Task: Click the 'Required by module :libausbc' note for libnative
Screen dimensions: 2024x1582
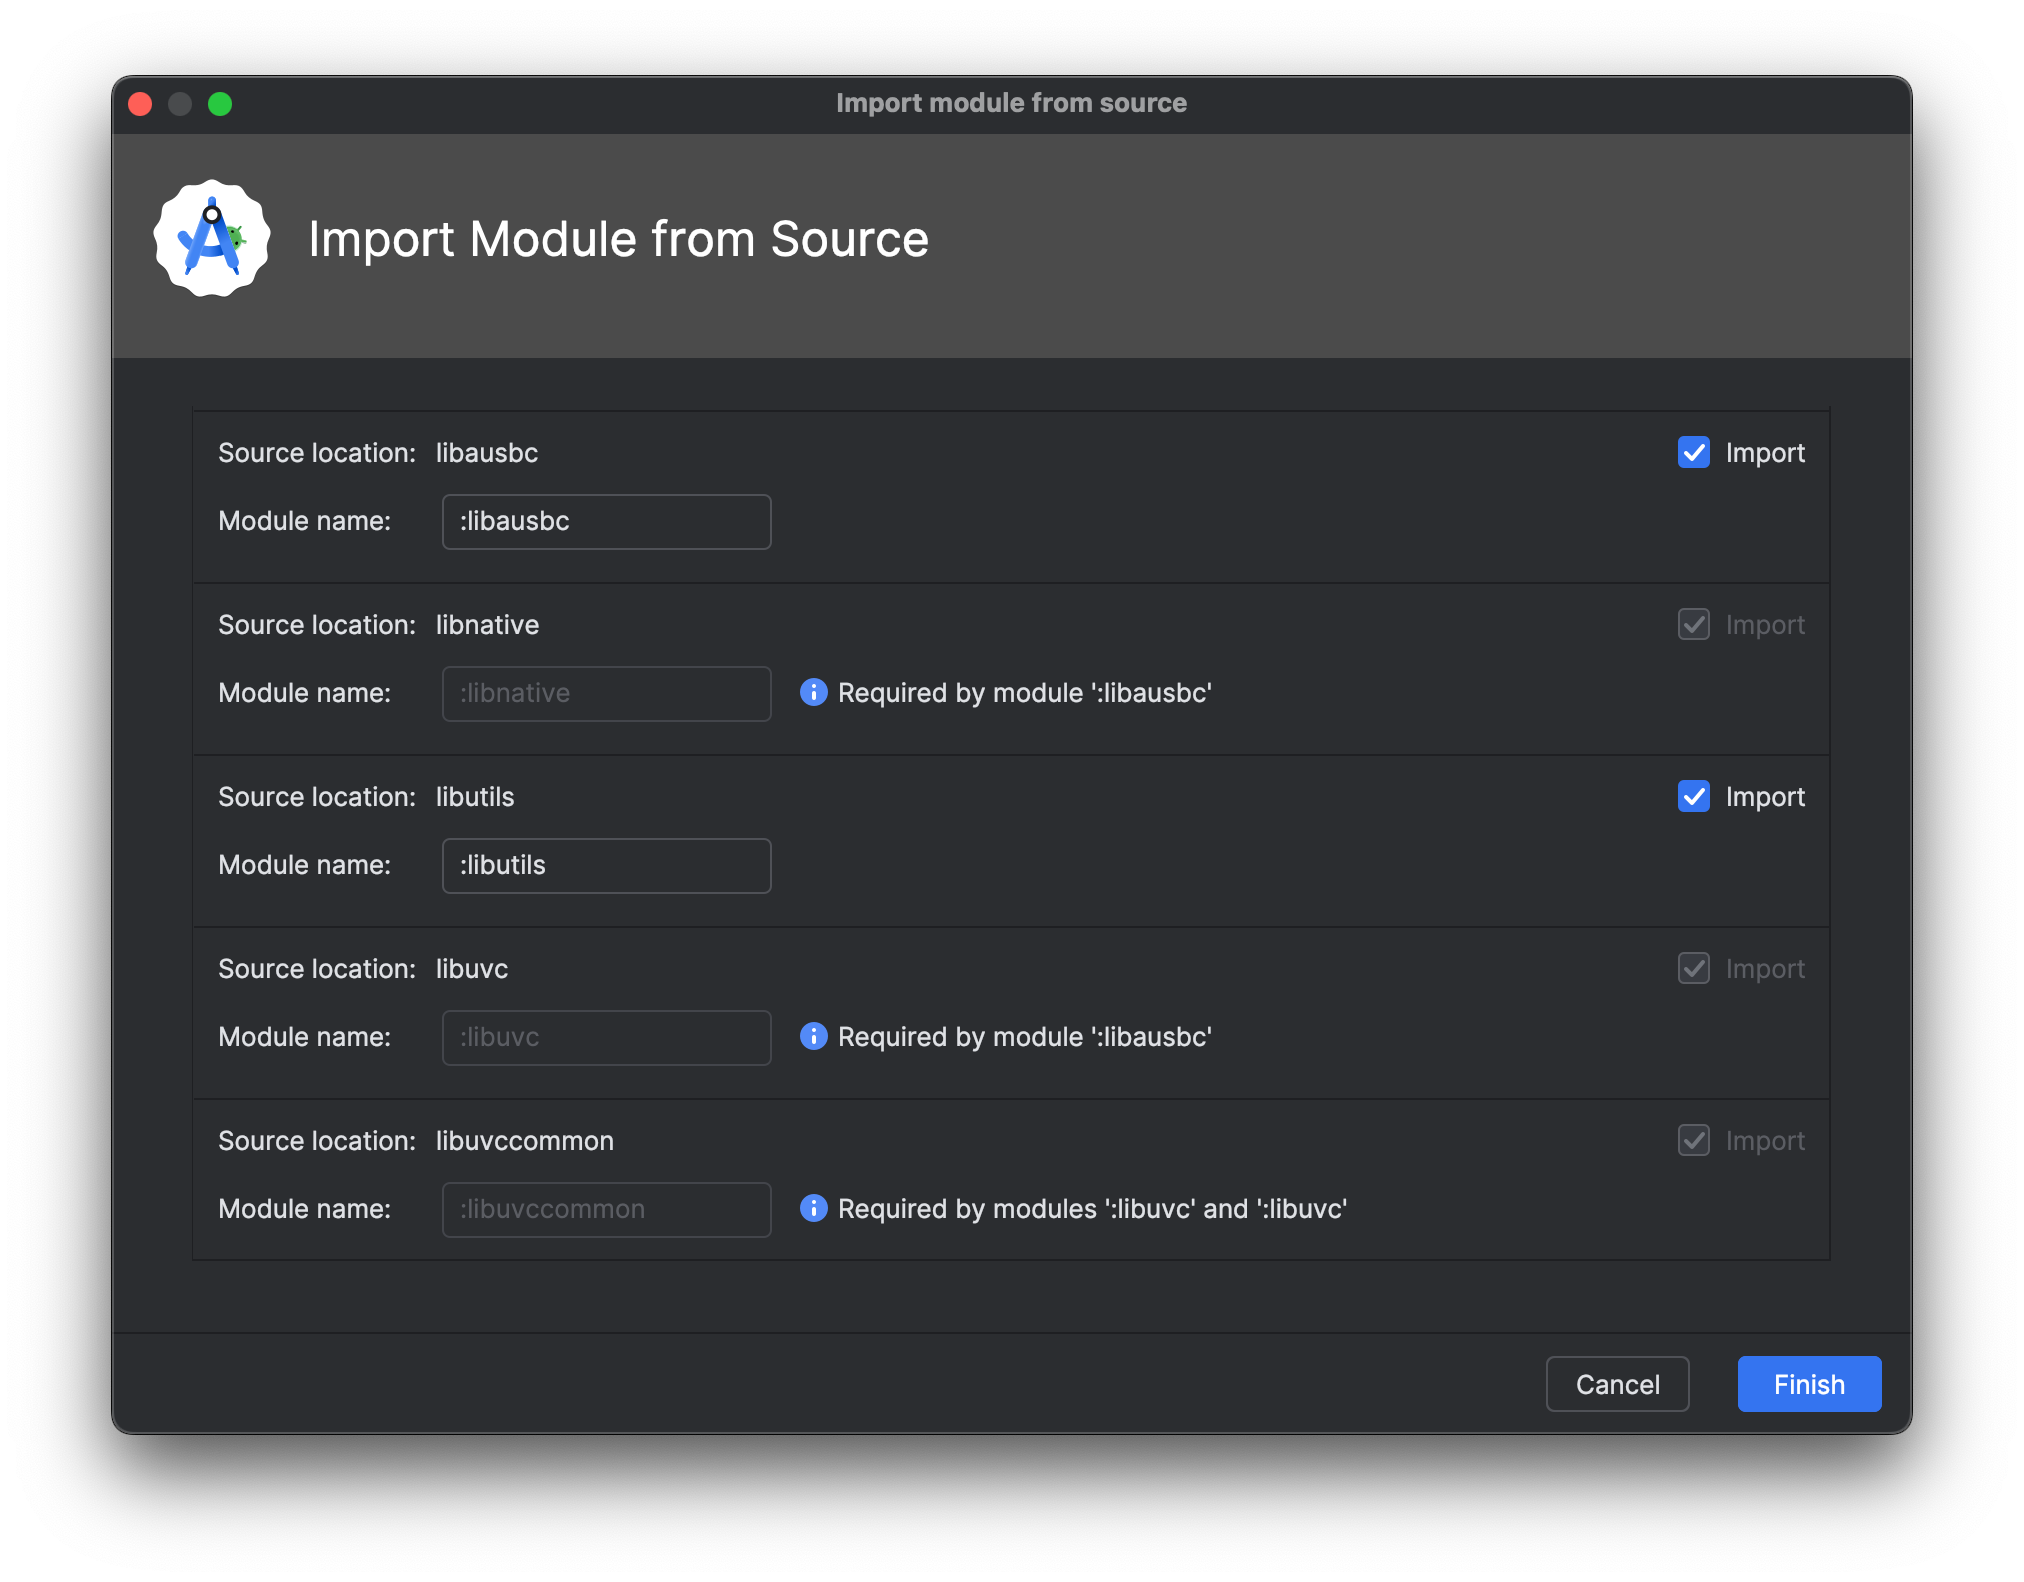Action: [1025, 693]
